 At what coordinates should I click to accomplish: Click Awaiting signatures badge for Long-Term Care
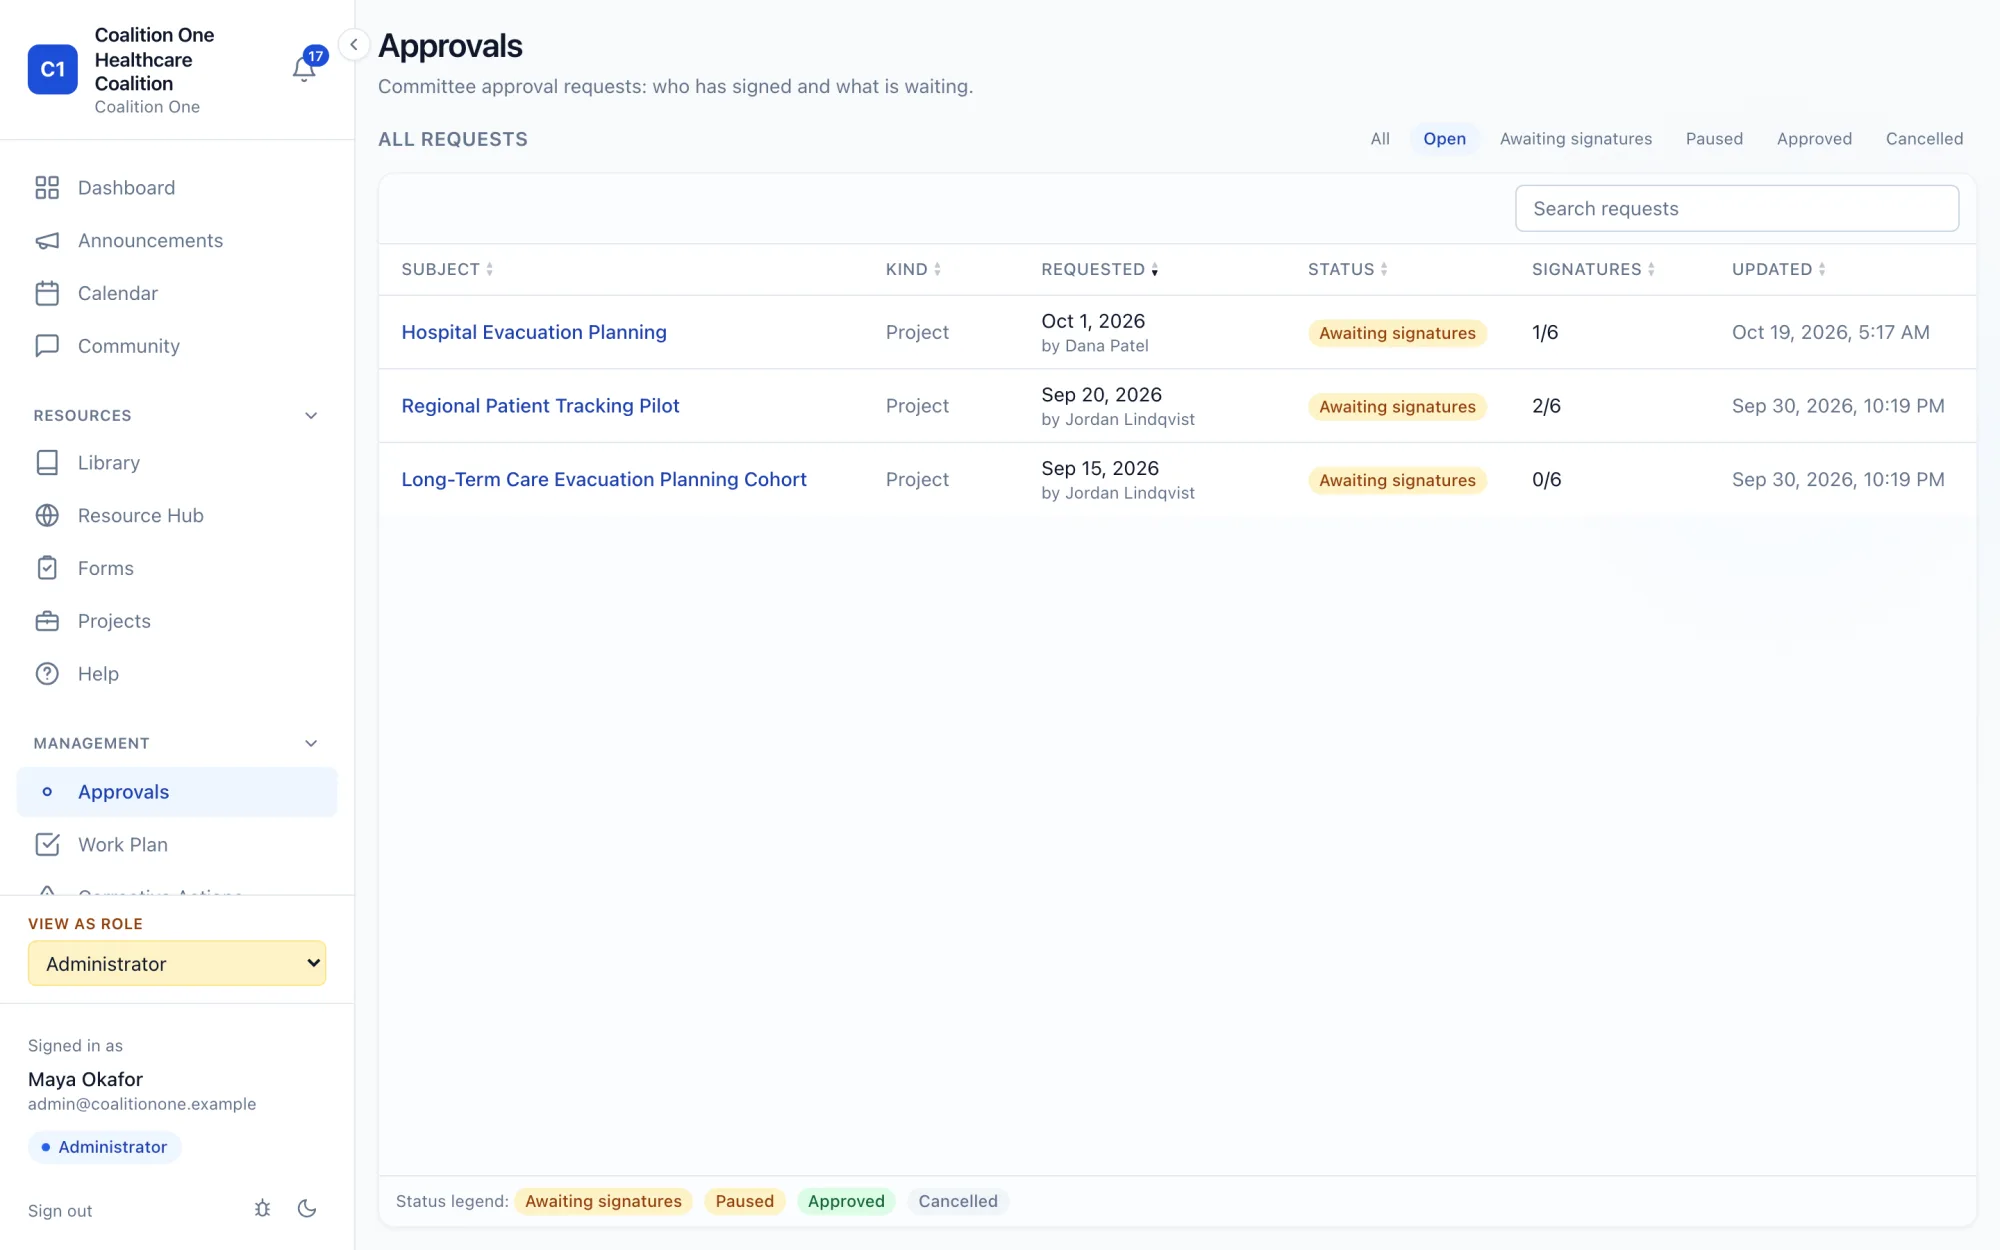point(1397,480)
